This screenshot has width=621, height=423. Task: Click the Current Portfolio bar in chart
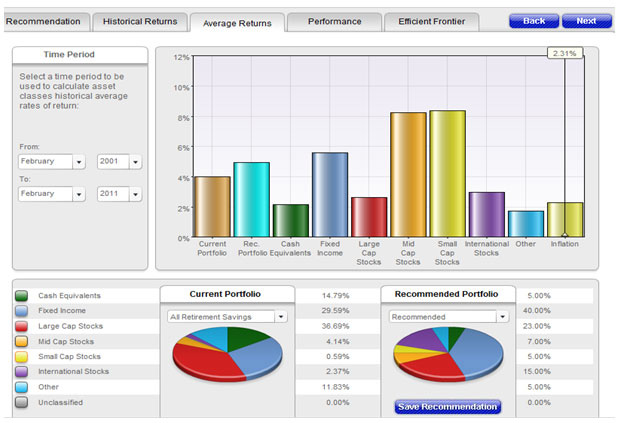pos(212,207)
